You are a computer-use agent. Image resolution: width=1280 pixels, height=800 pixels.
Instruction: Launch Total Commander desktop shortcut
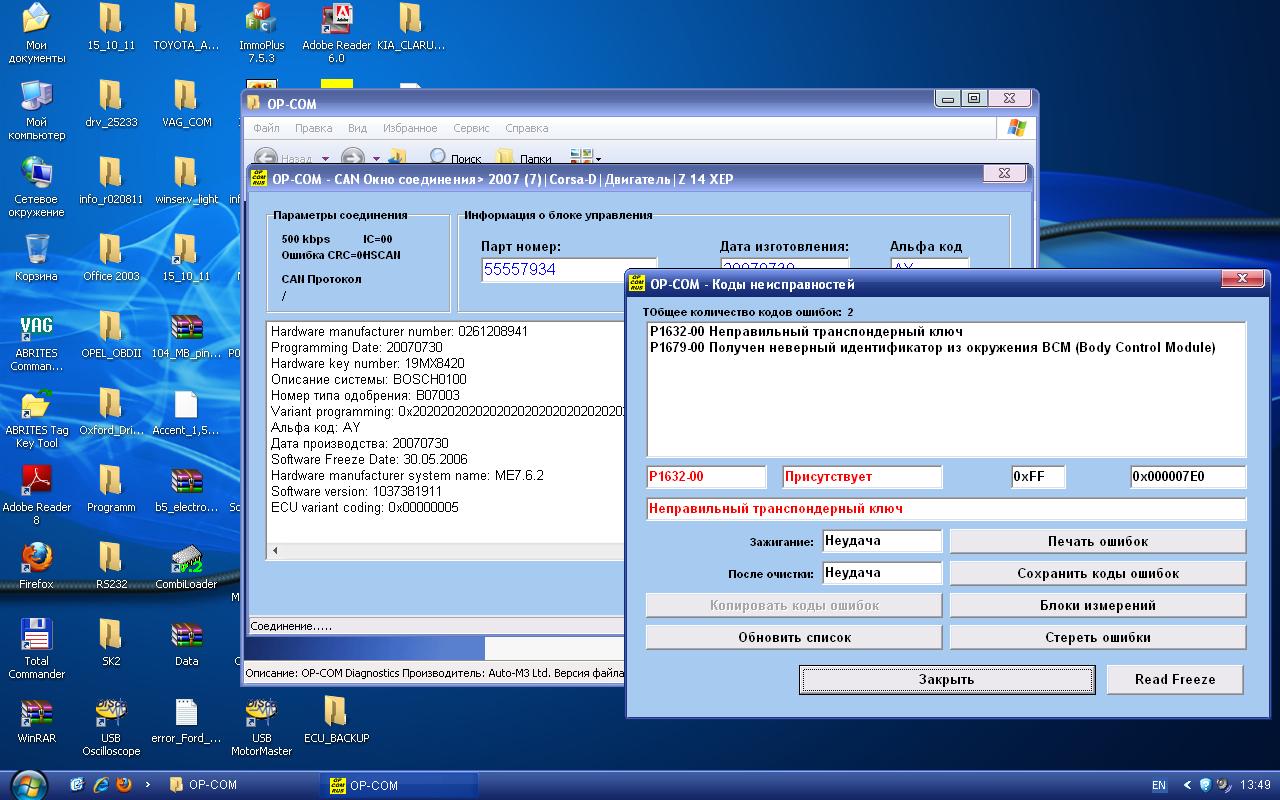tap(36, 648)
